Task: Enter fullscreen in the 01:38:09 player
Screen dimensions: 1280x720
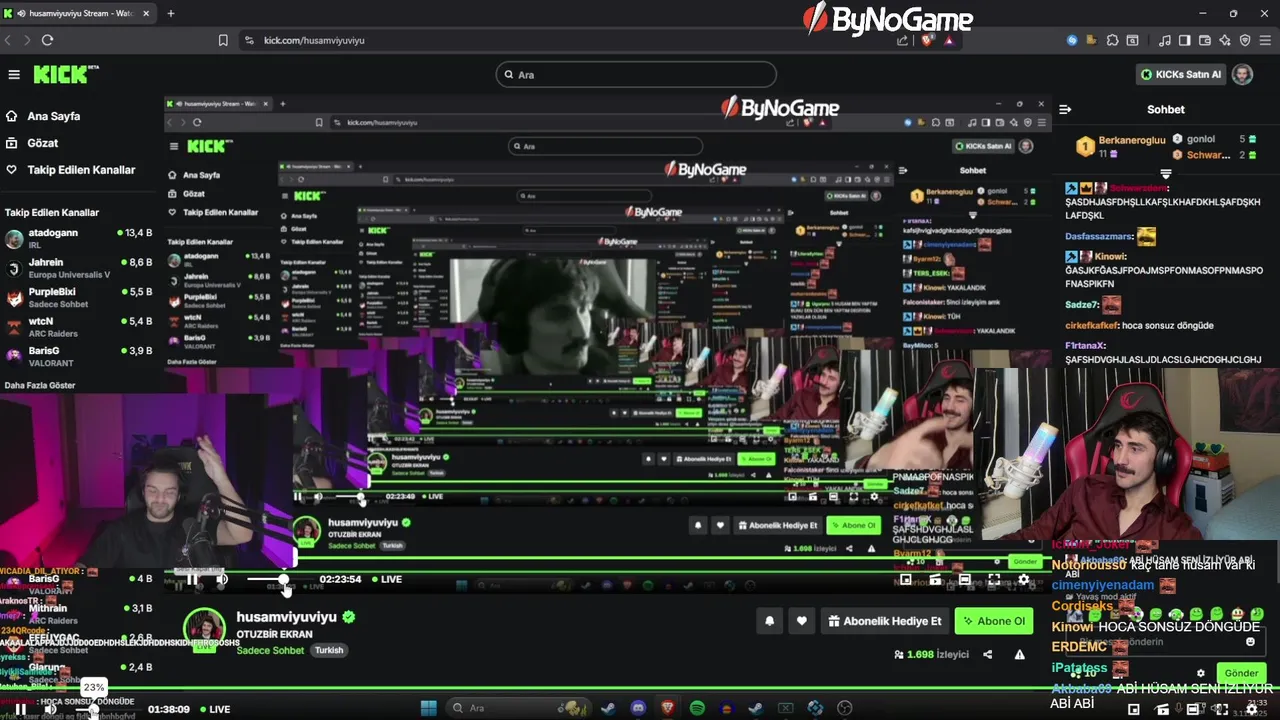Action: point(1222,709)
